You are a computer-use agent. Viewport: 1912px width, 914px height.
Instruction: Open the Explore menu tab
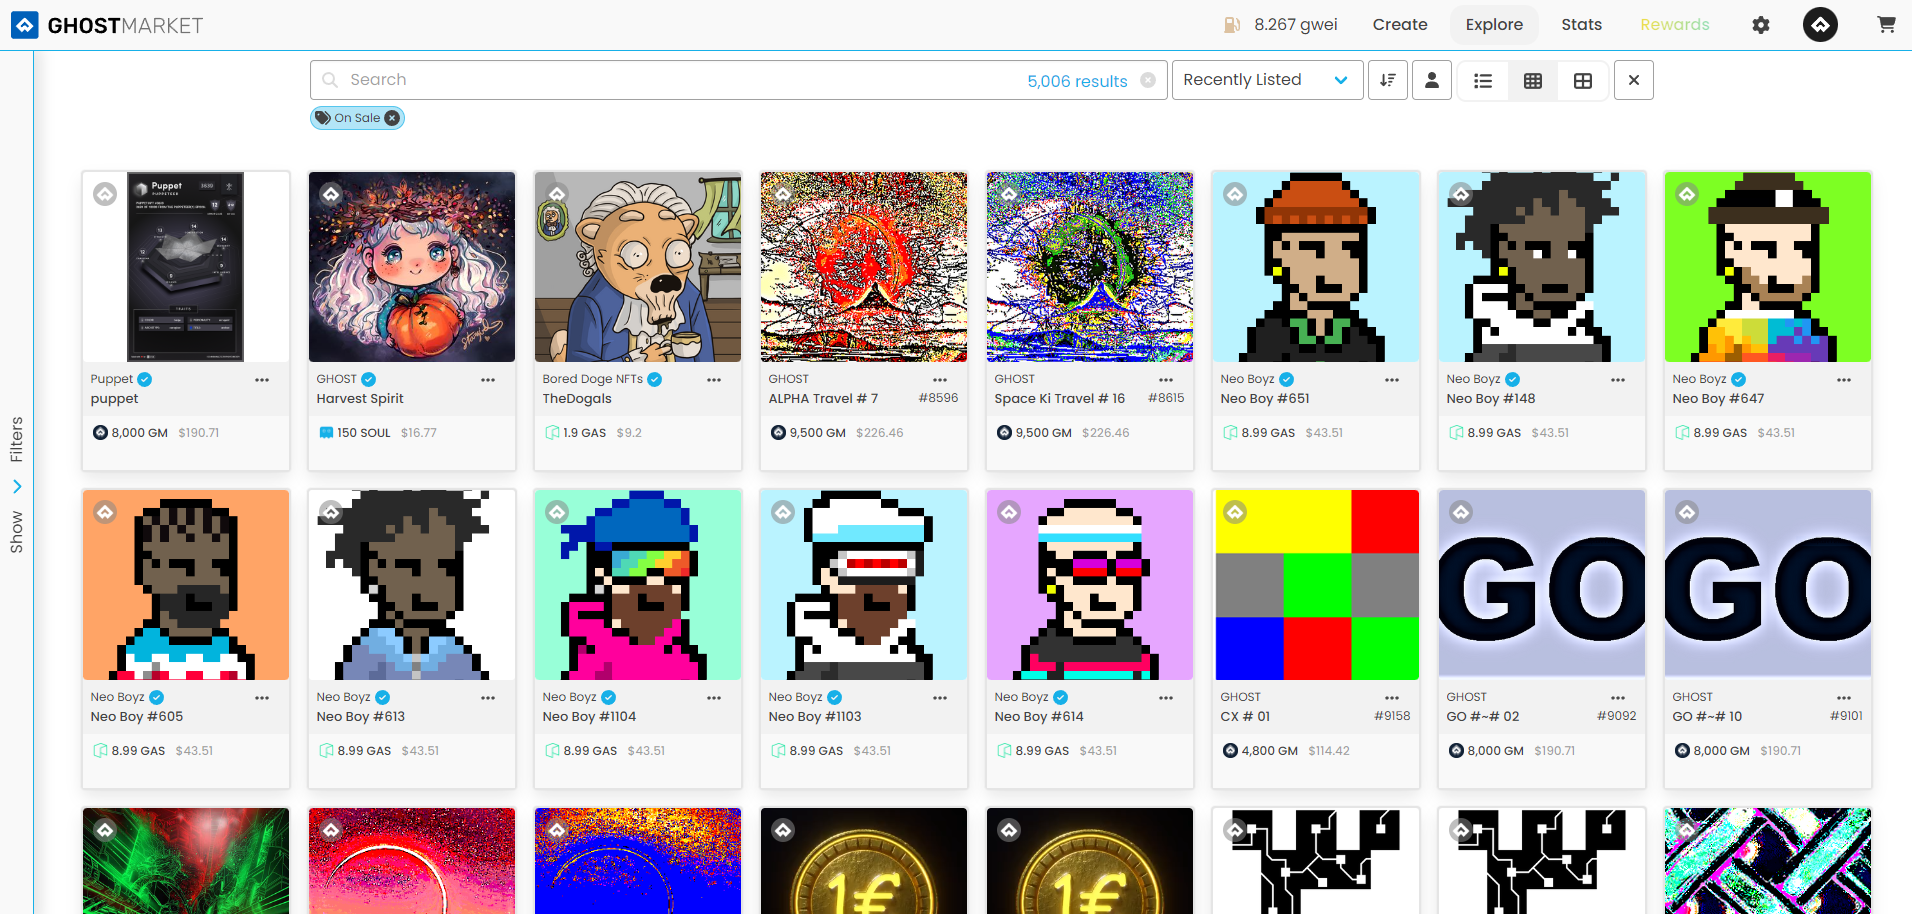[x=1494, y=25]
